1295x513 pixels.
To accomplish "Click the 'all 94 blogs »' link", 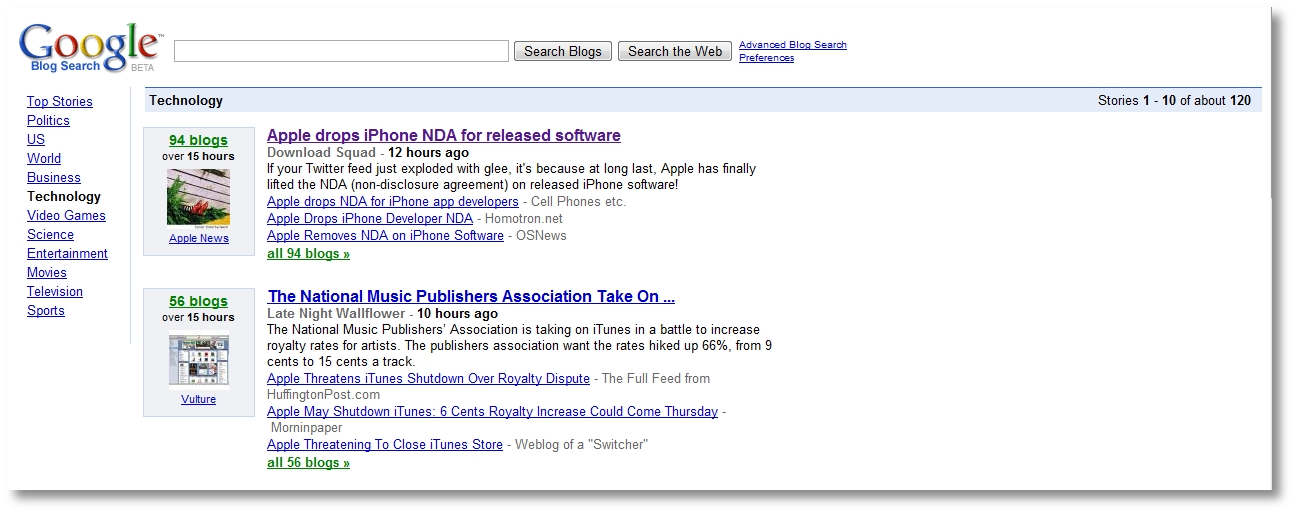I will 308,253.
